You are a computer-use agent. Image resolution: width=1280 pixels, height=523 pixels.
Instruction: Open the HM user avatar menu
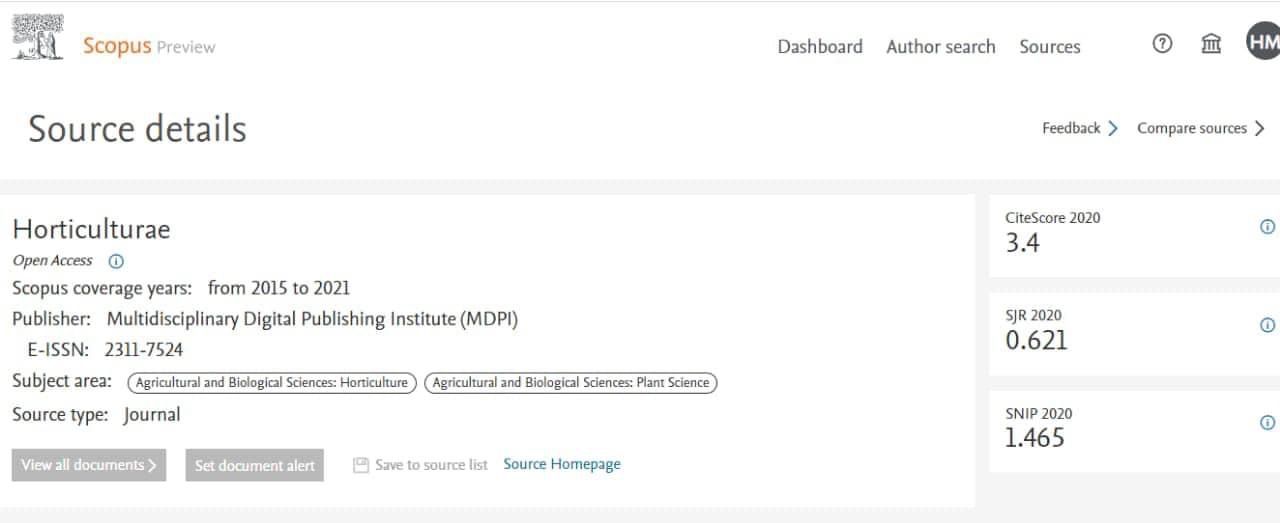[x=1263, y=42]
